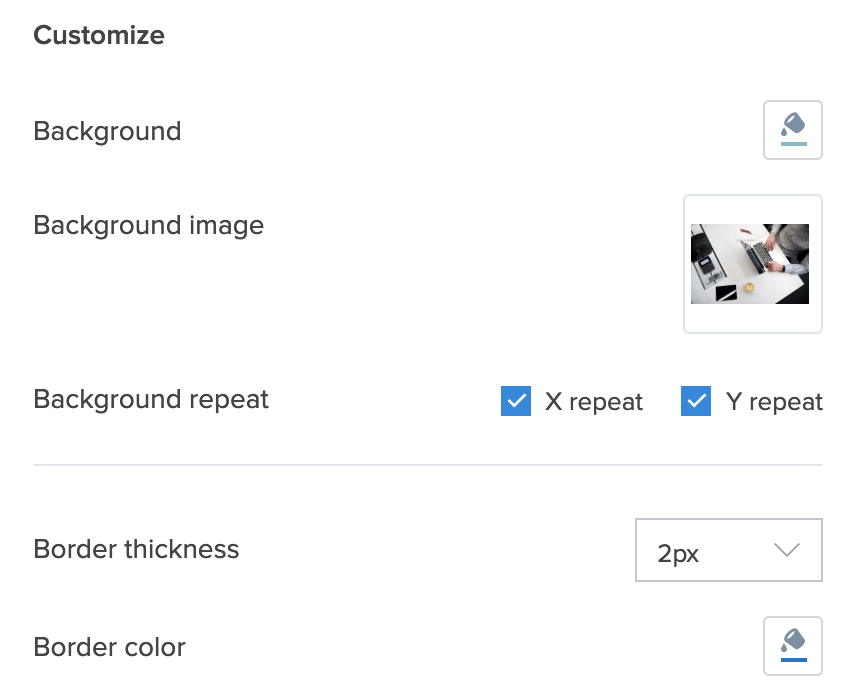Click the chevron arrow in thickness dropdown
Screen dimensions: 848x693
pos(787,550)
